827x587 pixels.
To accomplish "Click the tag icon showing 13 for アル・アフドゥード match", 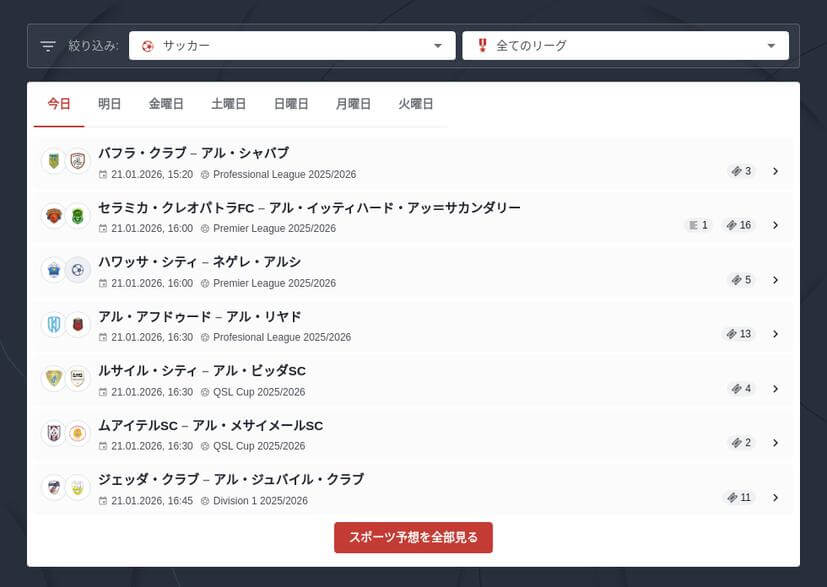I will pos(740,334).
